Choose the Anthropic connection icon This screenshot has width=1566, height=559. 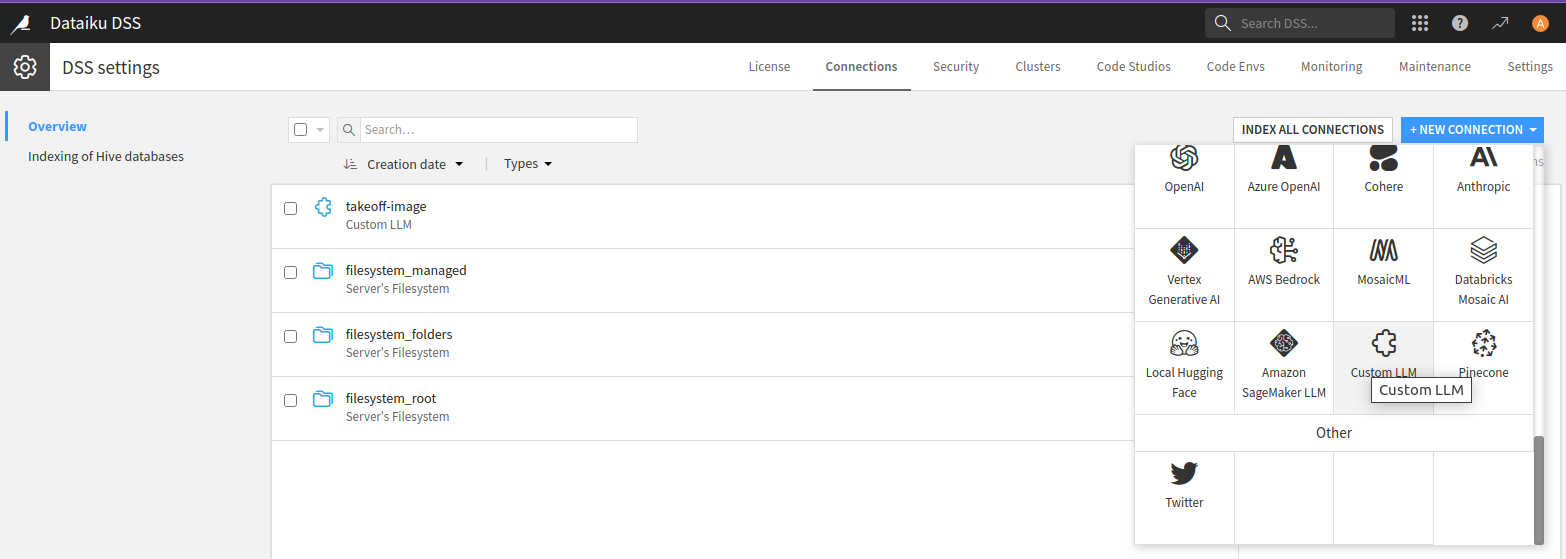[x=1483, y=158]
